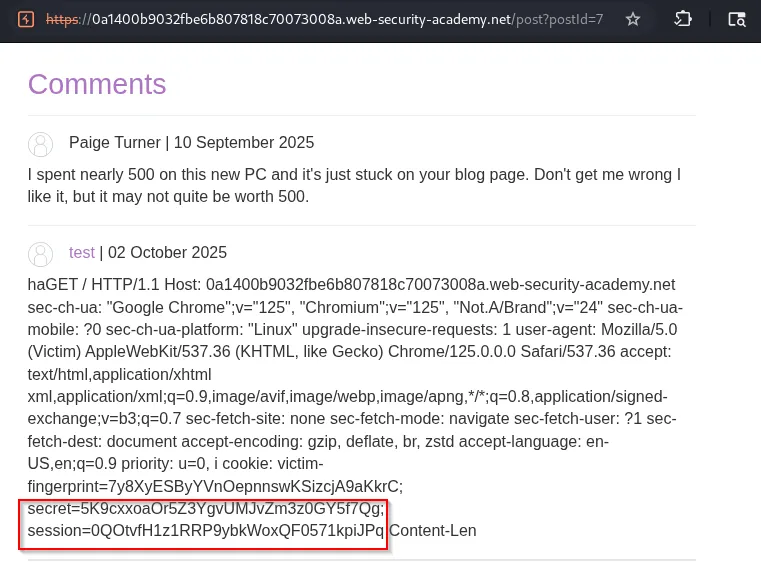Screen dimensions: 761x580
Task: Click the leaked session cookie text
Action: (x=205, y=531)
